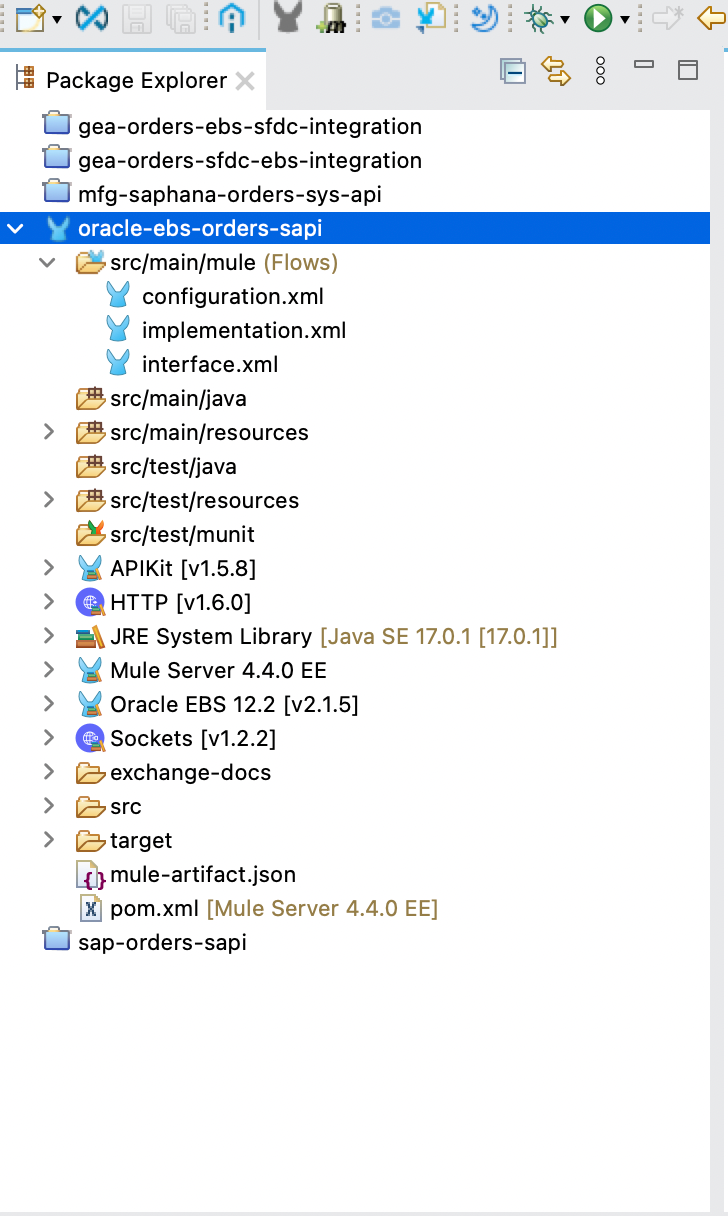The image size is (728, 1216).
Task: Open configuration.xml
Action: (x=233, y=297)
